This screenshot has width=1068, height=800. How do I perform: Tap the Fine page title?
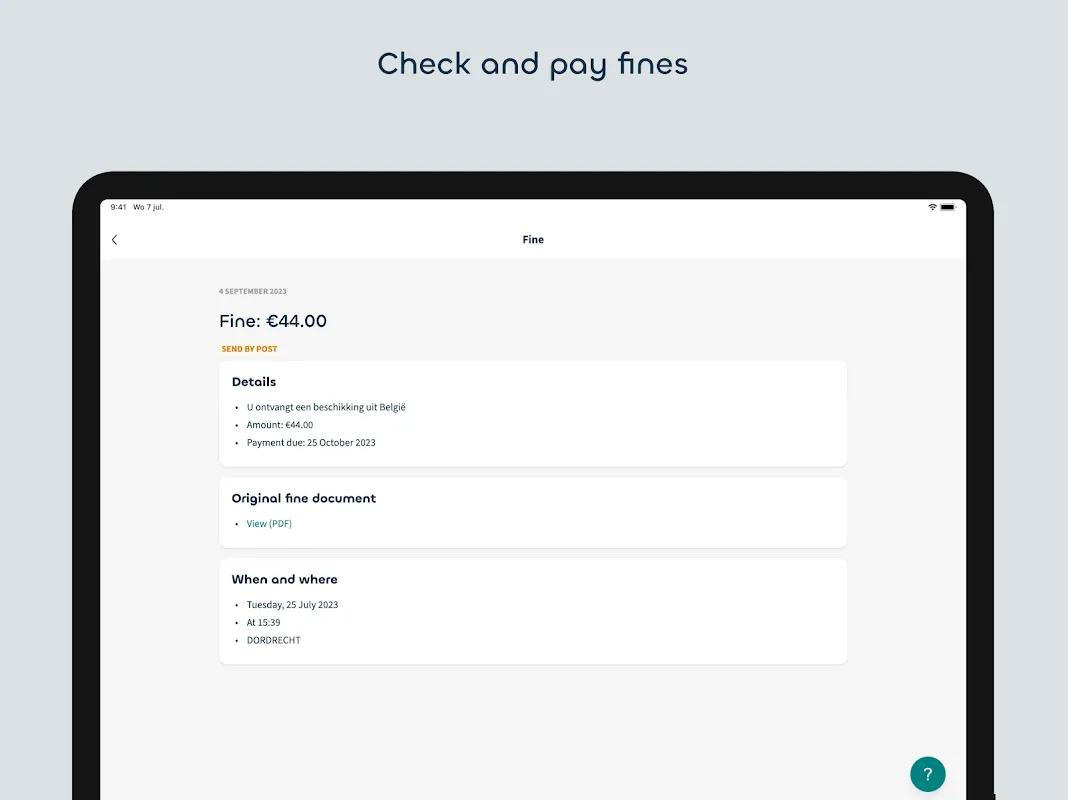pos(533,240)
